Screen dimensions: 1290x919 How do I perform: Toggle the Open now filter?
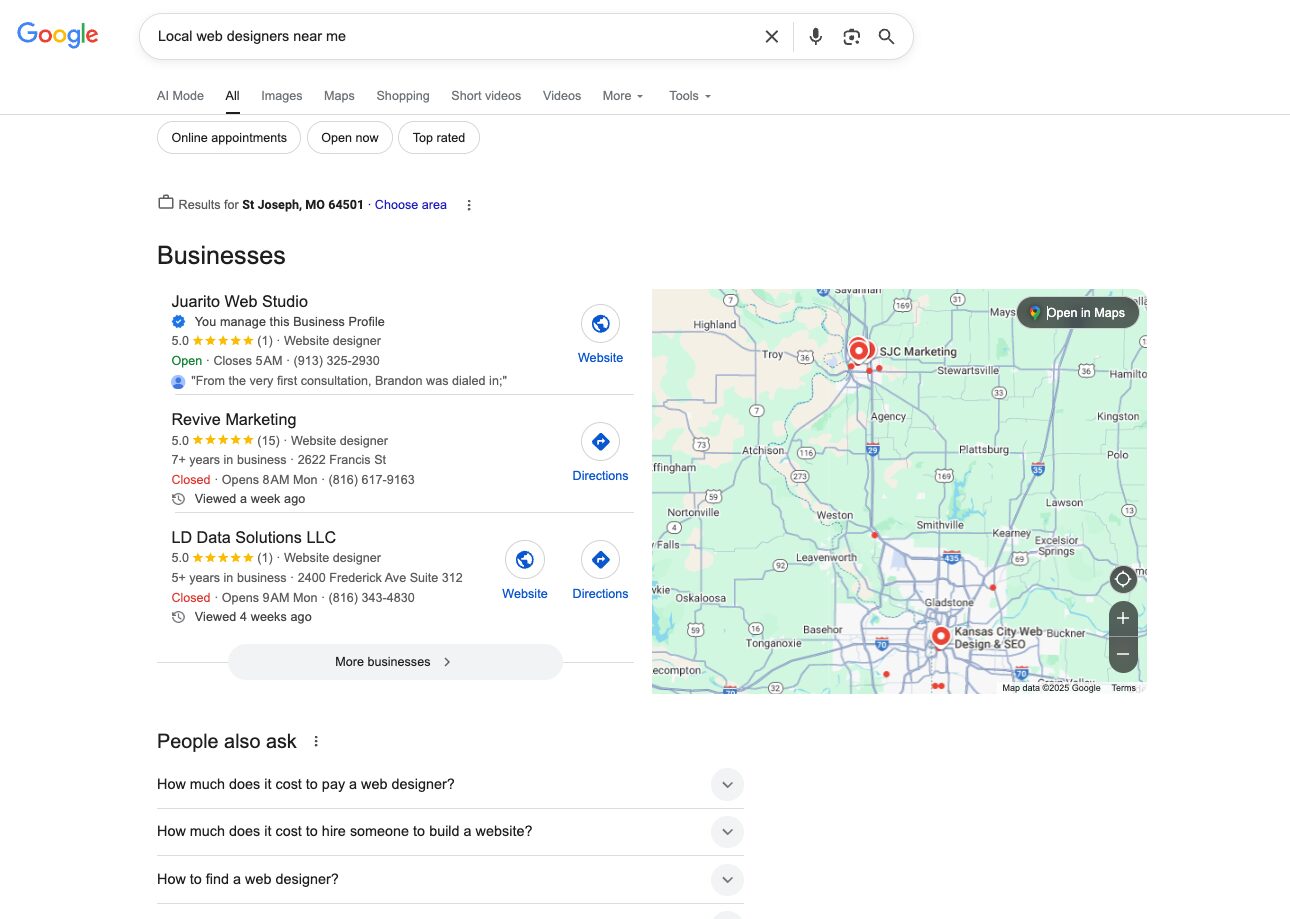pyautogui.click(x=350, y=138)
